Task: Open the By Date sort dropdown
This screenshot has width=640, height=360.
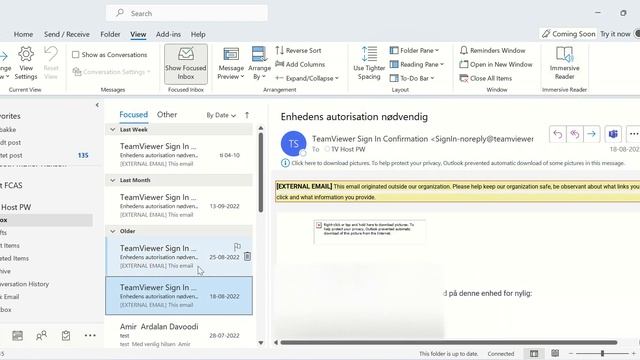Action: pos(221,115)
